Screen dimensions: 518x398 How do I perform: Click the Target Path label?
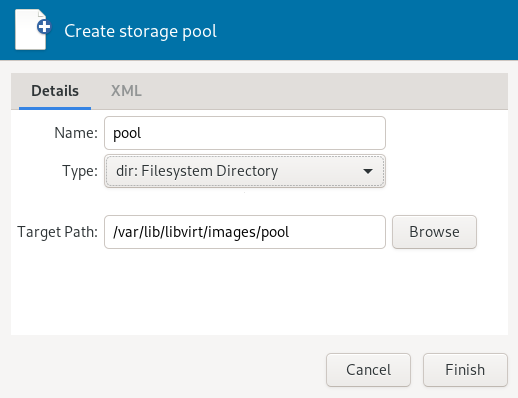[57, 232]
